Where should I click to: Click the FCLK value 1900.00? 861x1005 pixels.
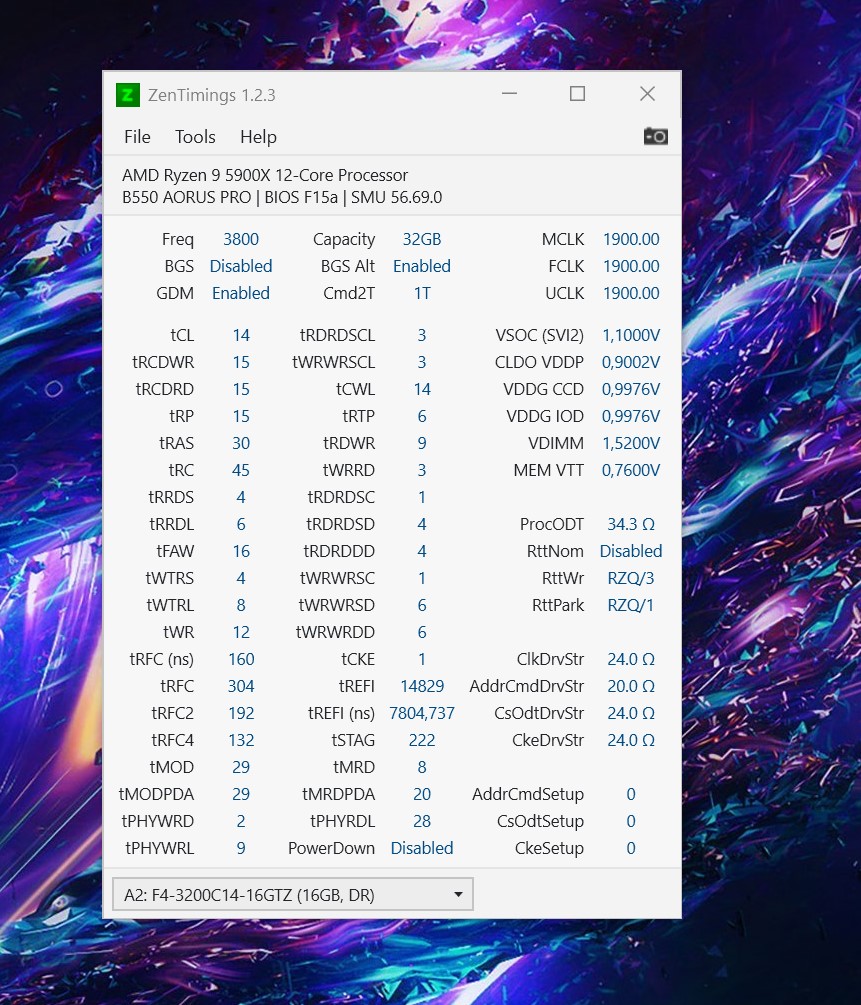(631, 266)
